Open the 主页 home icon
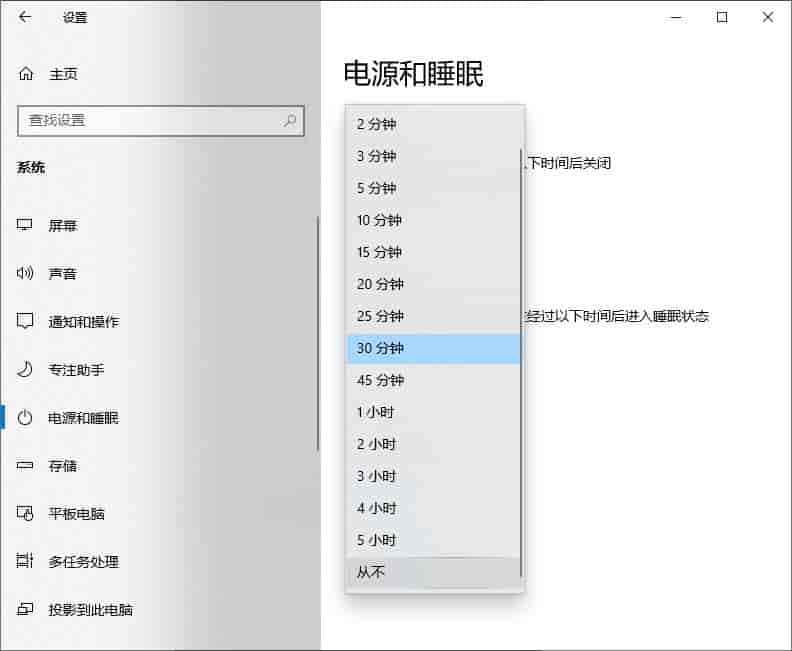 (x=26, y=74)
